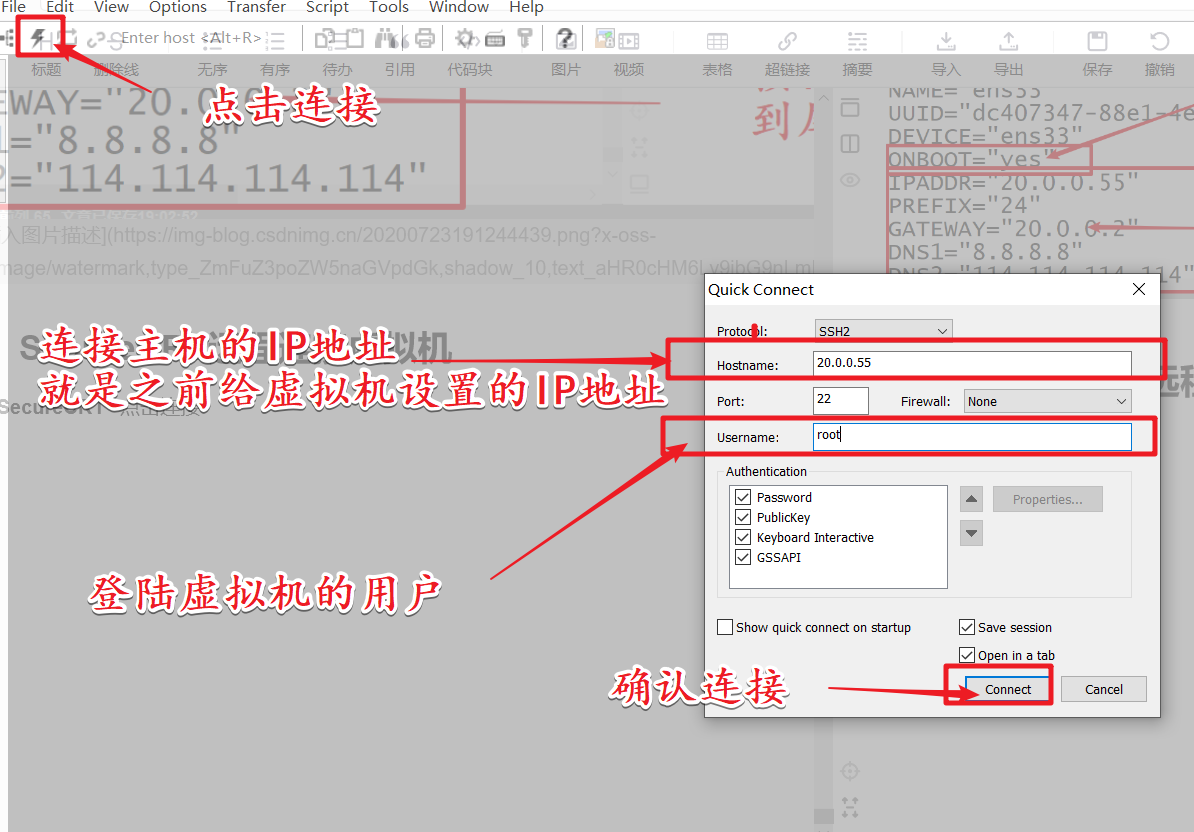
Task: Open the File menu
Action: pos(13,8)
